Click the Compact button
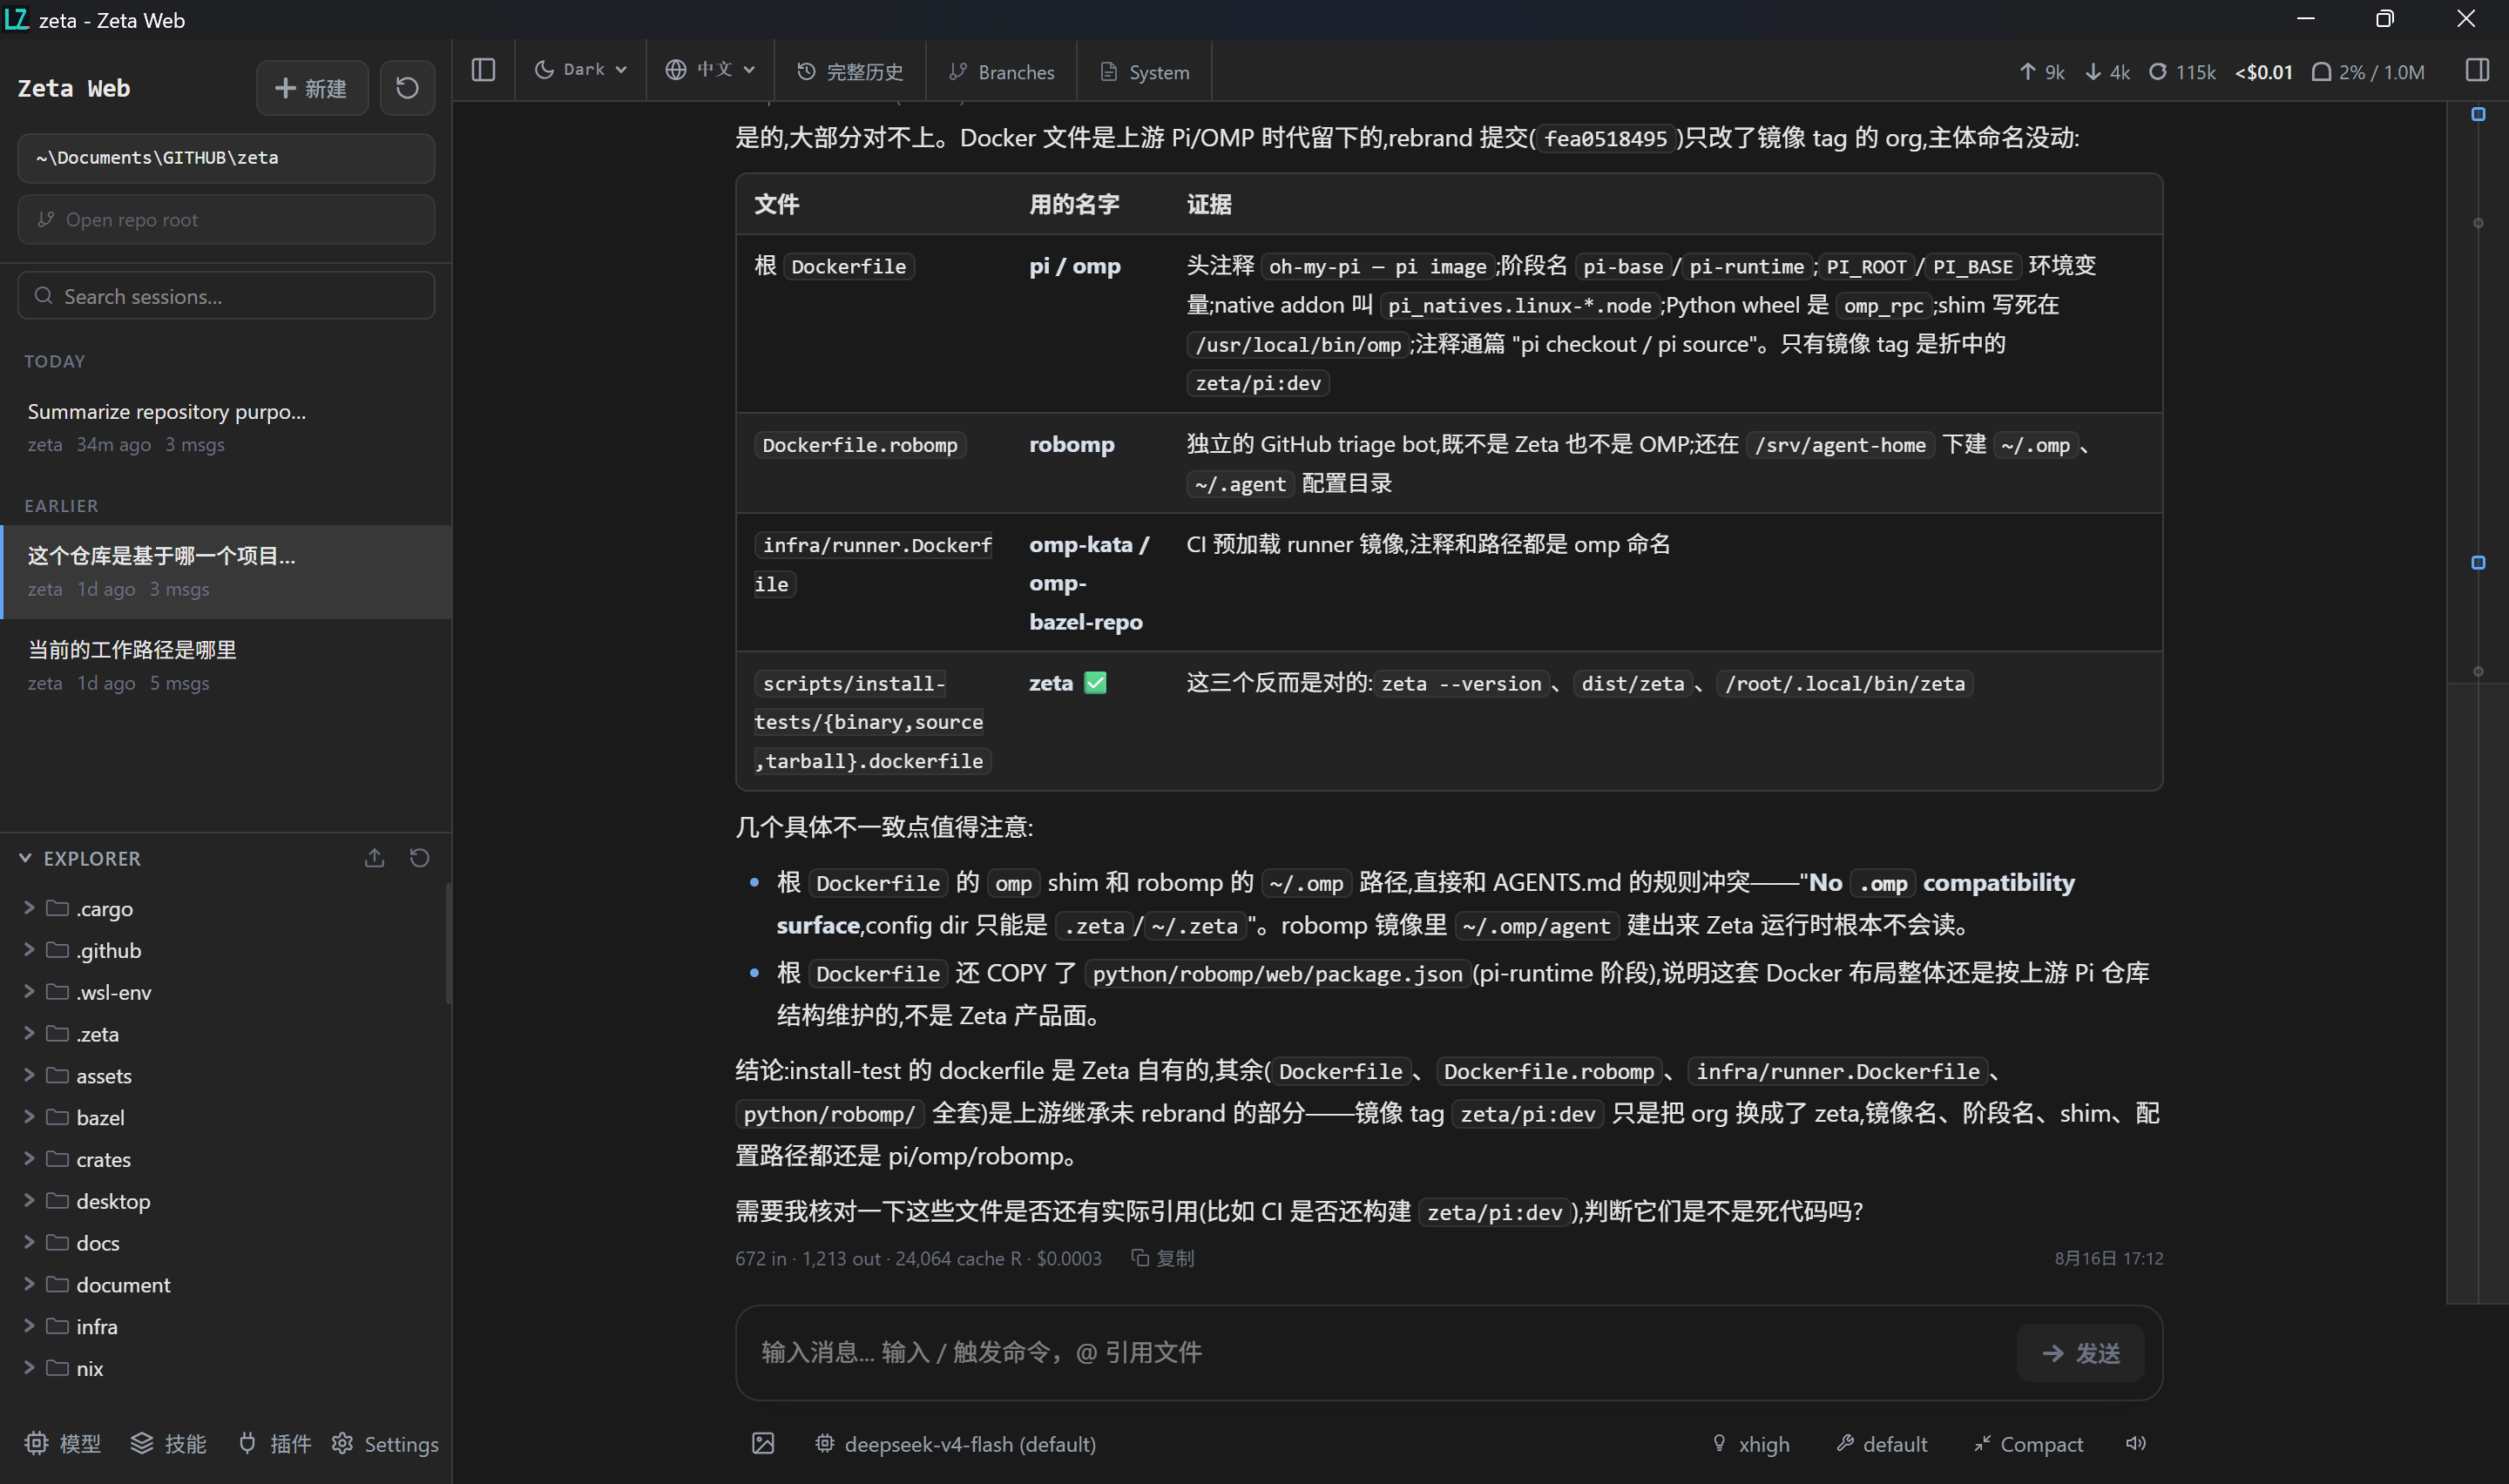 pyautogui.click(x=2028, y=1443)
